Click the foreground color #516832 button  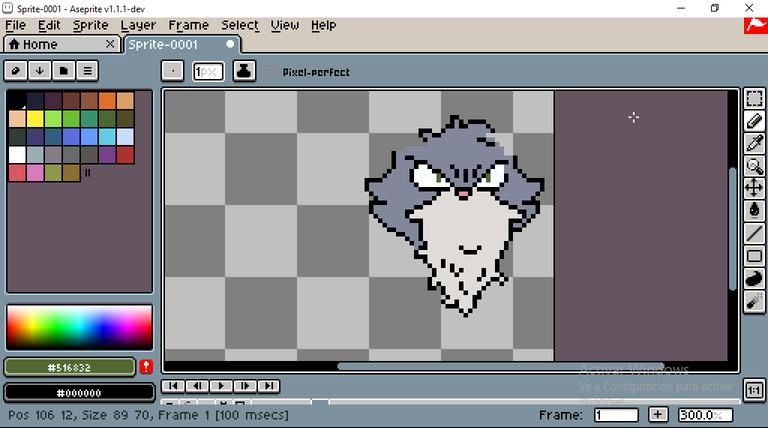click(70, 367)
